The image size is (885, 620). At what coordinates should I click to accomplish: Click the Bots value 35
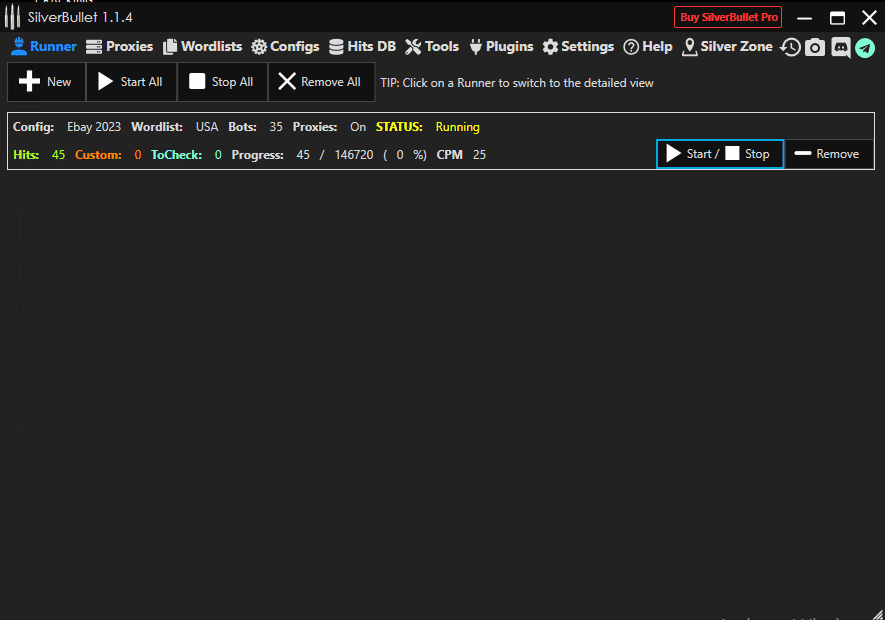point(275,127)
